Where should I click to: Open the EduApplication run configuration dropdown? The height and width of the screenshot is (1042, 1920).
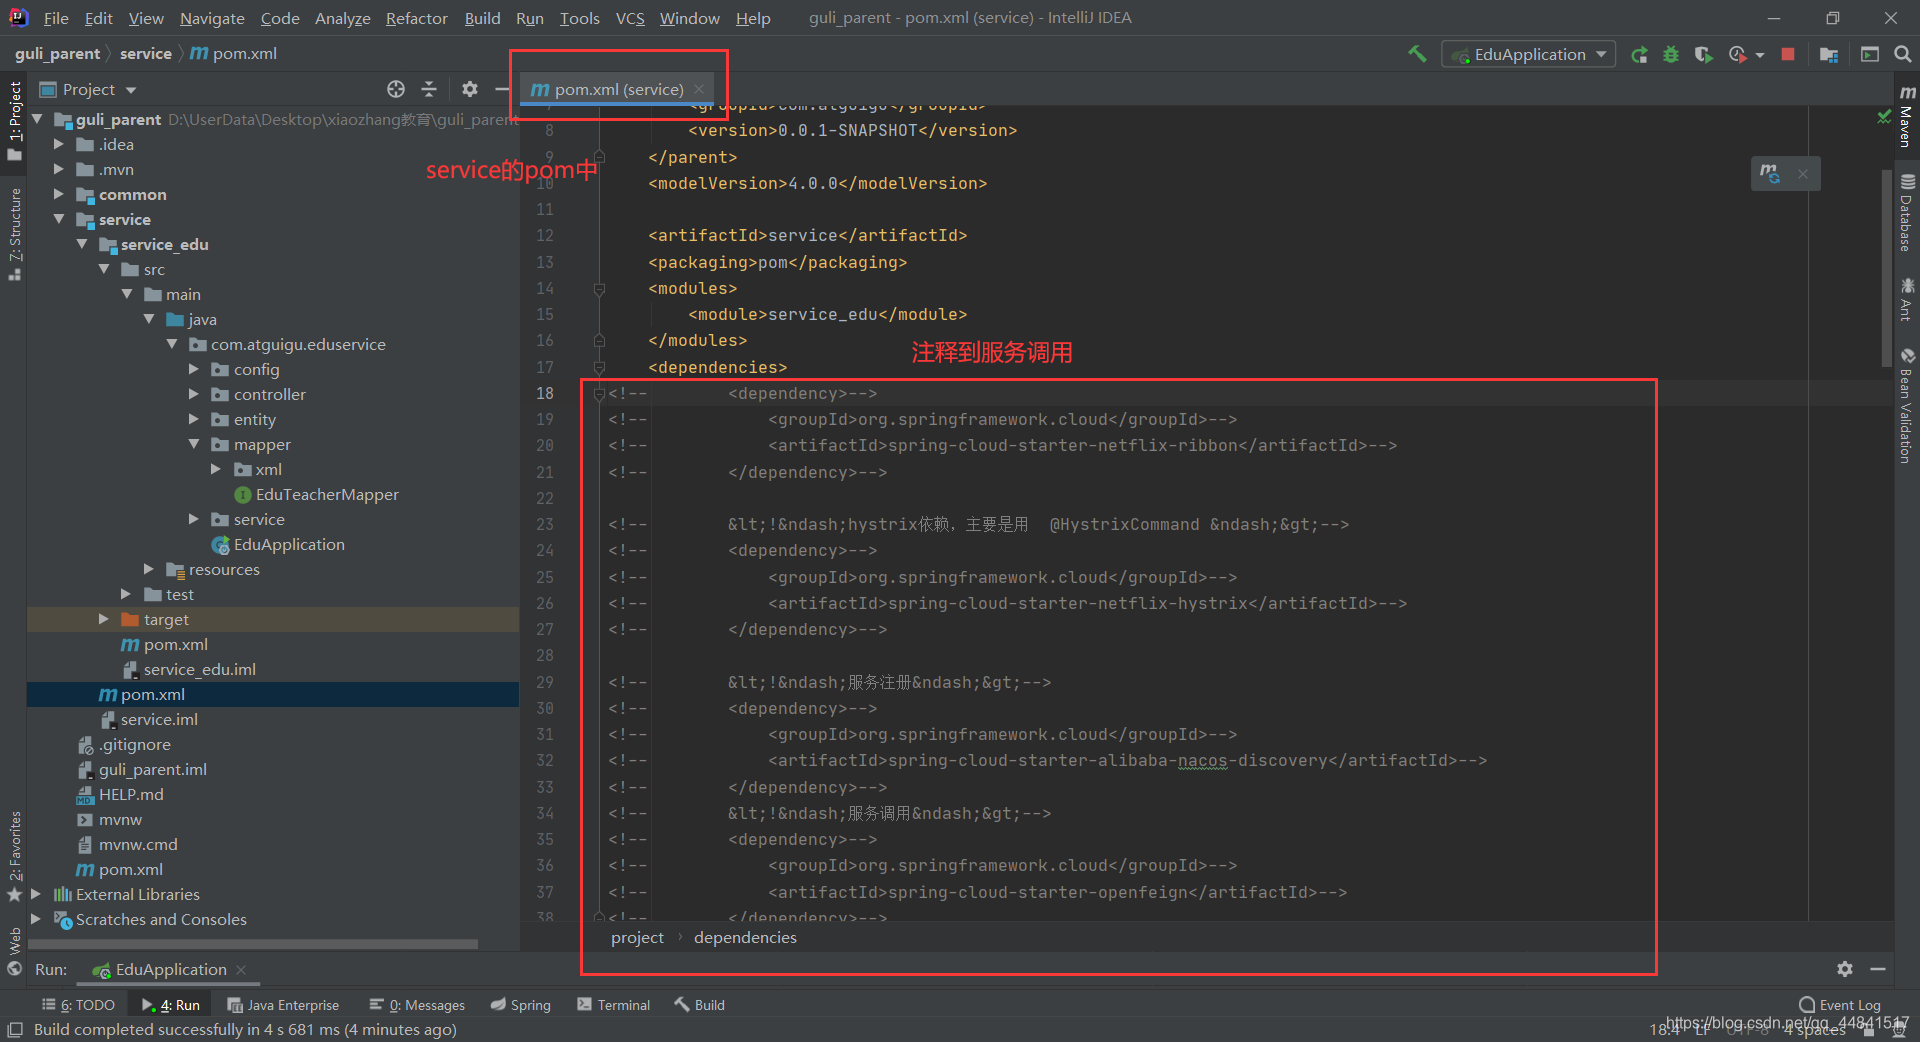pyautogui.click(x=1528, y=55)
